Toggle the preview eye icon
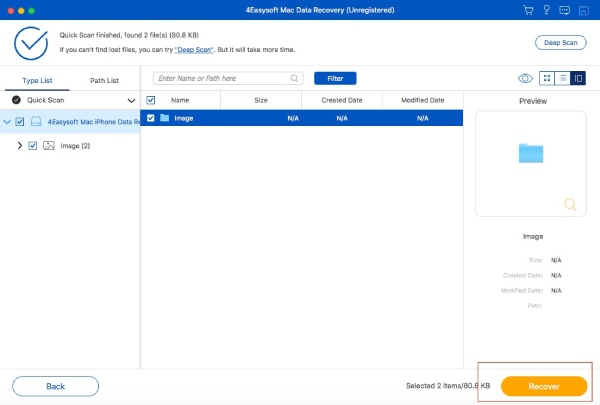 point(525,78)
